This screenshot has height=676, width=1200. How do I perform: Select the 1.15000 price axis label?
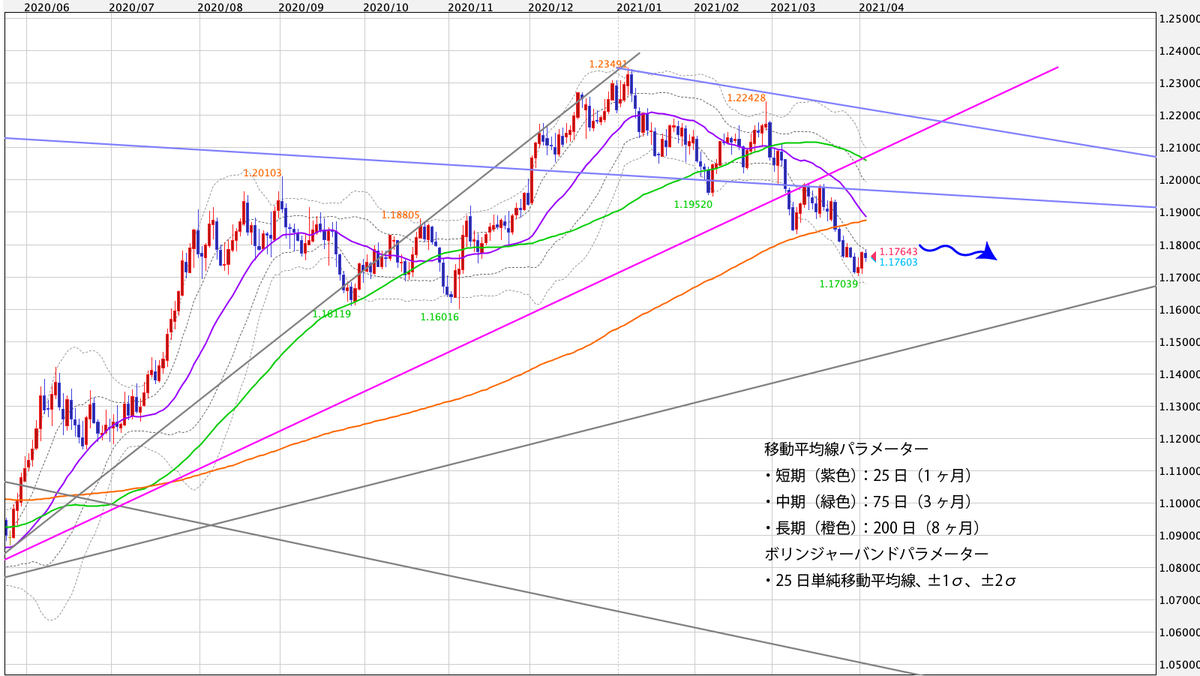1178,342
